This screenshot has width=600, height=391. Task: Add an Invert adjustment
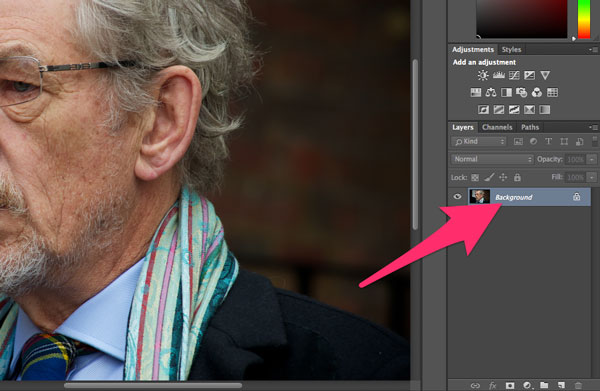pyautogui.click(x=483, y=110)
